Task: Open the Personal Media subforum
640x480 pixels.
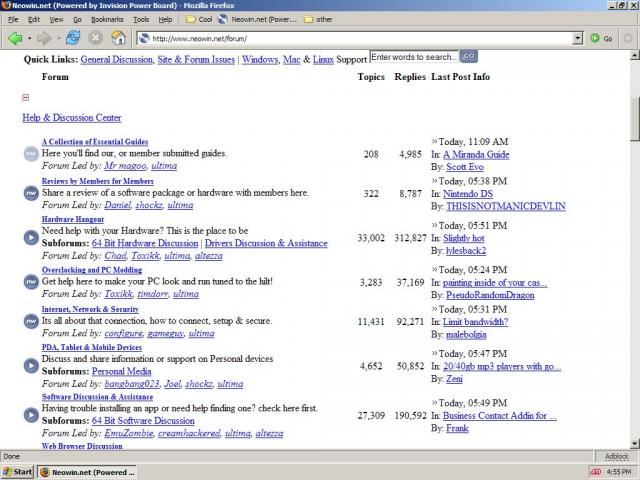Action: tap(122, 371)
